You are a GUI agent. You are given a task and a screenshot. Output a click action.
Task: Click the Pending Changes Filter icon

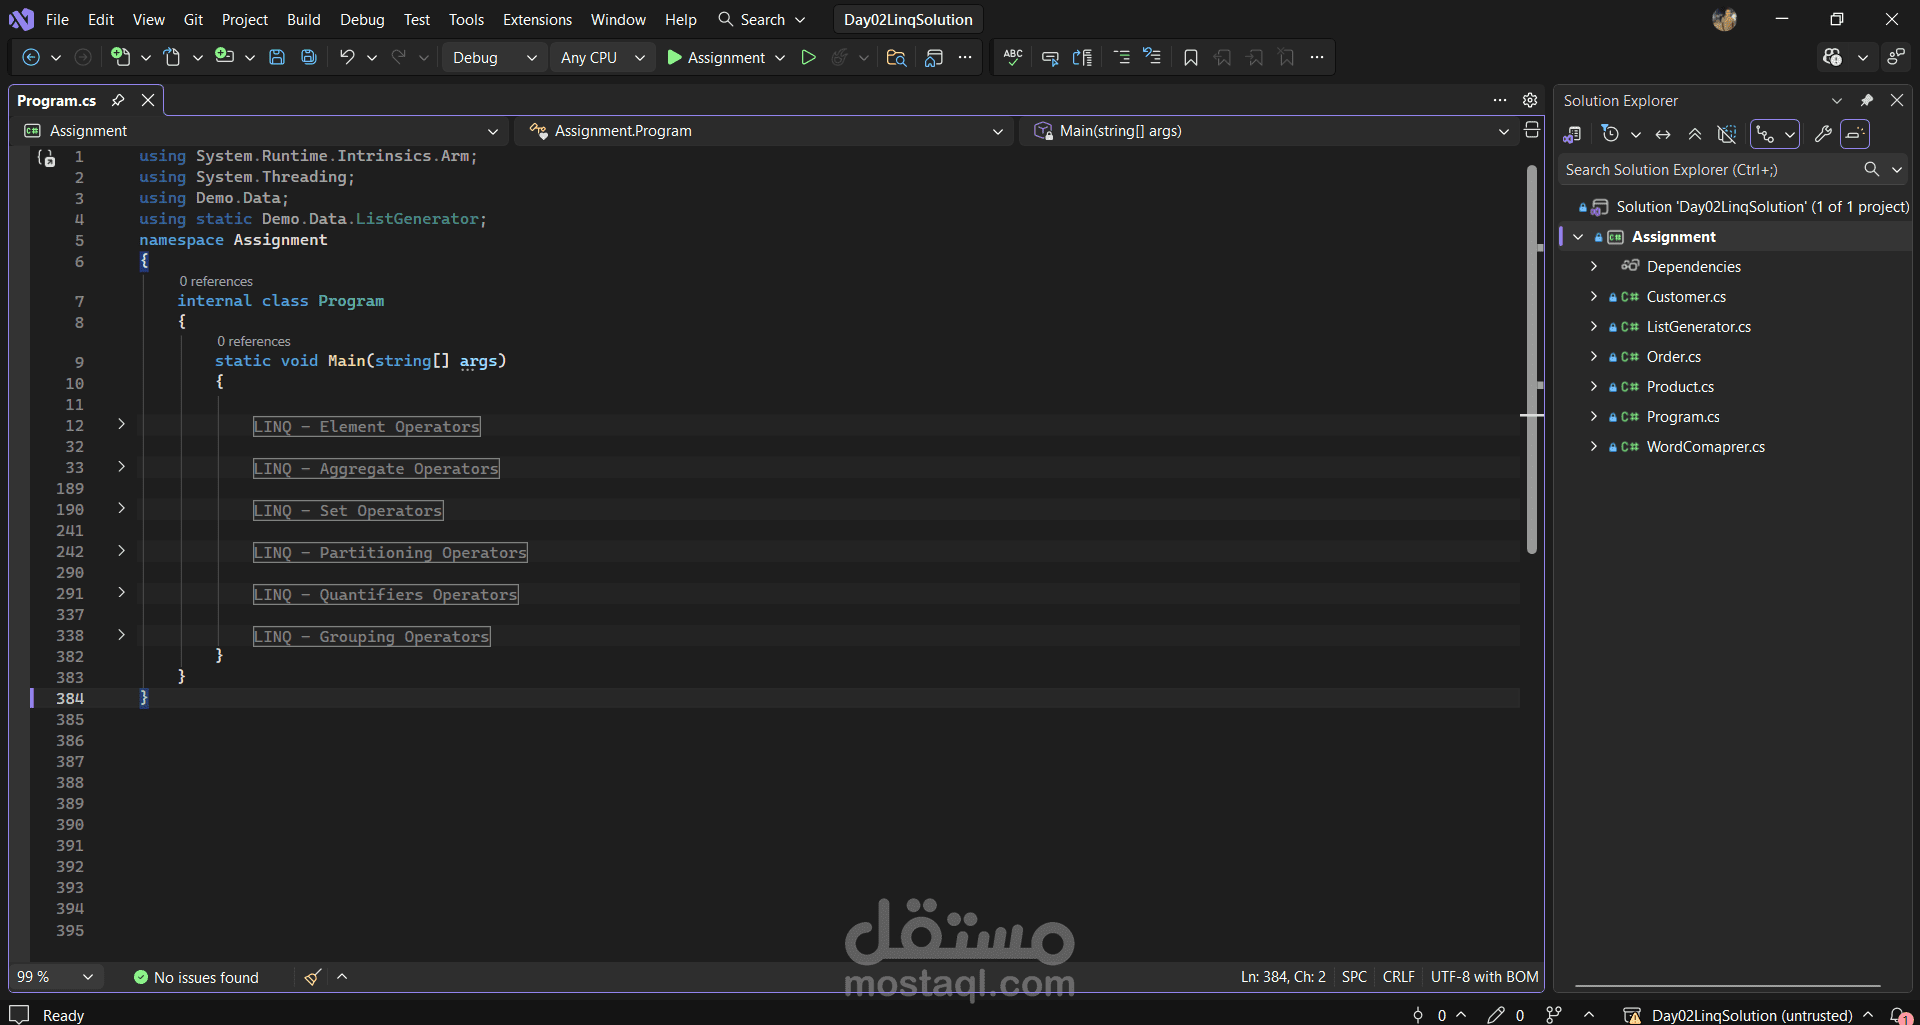[1610, 134]
